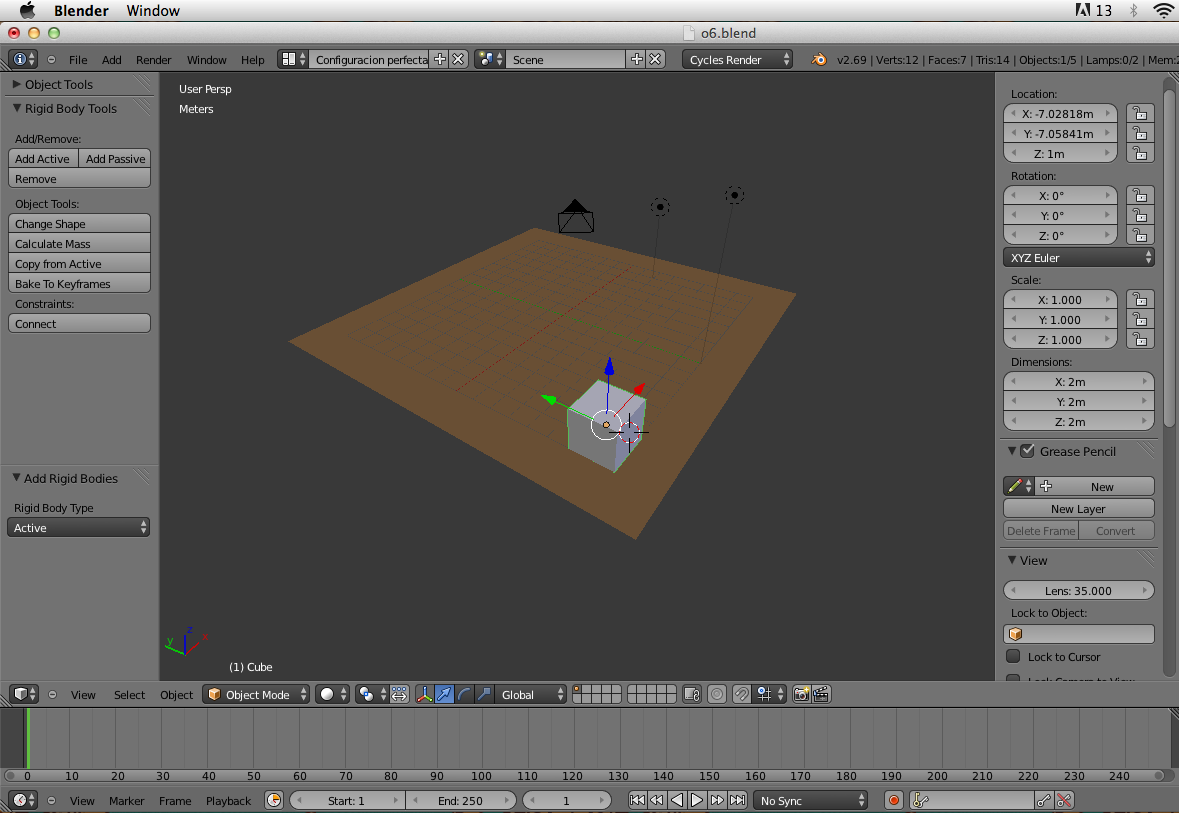The image size is (1179, 813).
Task: Click the Blender logo in the info header
Action: point(819,59)
